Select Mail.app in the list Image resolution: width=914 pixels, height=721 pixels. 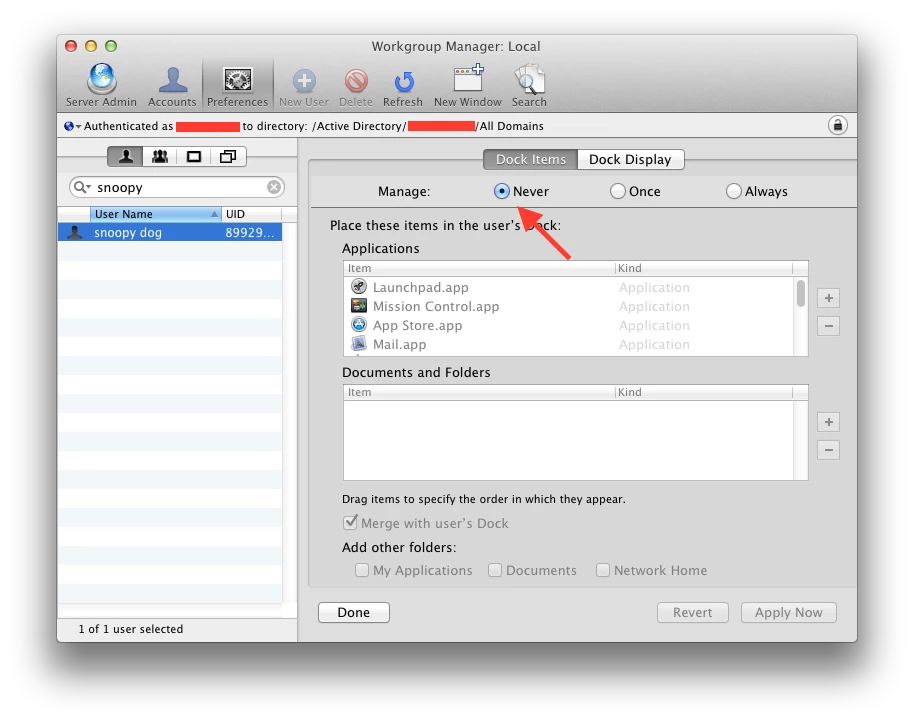pos(568,344)
